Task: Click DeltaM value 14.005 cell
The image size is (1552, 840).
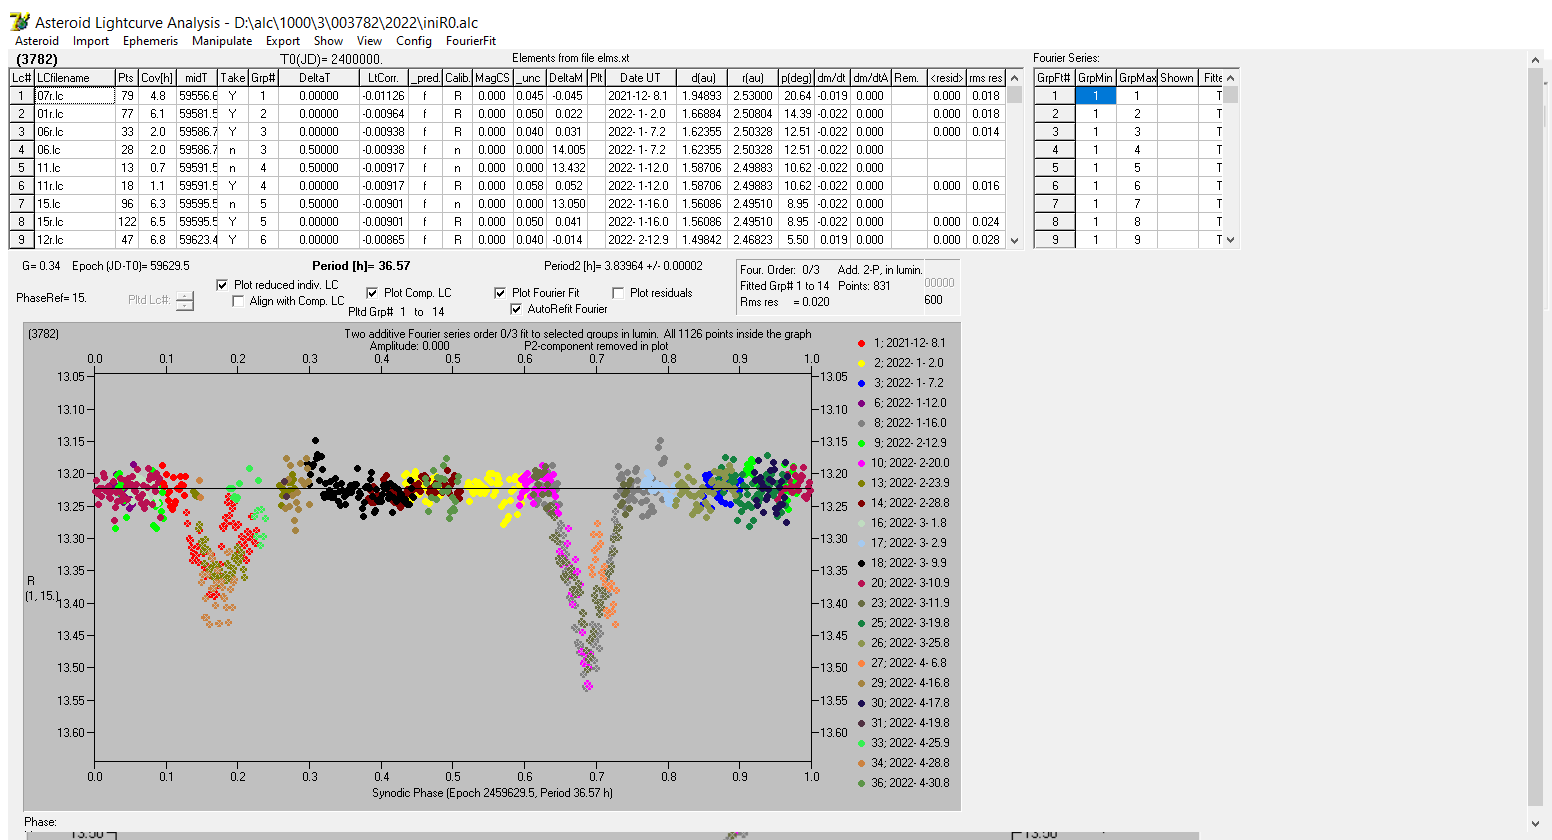Action: (565, 150)
